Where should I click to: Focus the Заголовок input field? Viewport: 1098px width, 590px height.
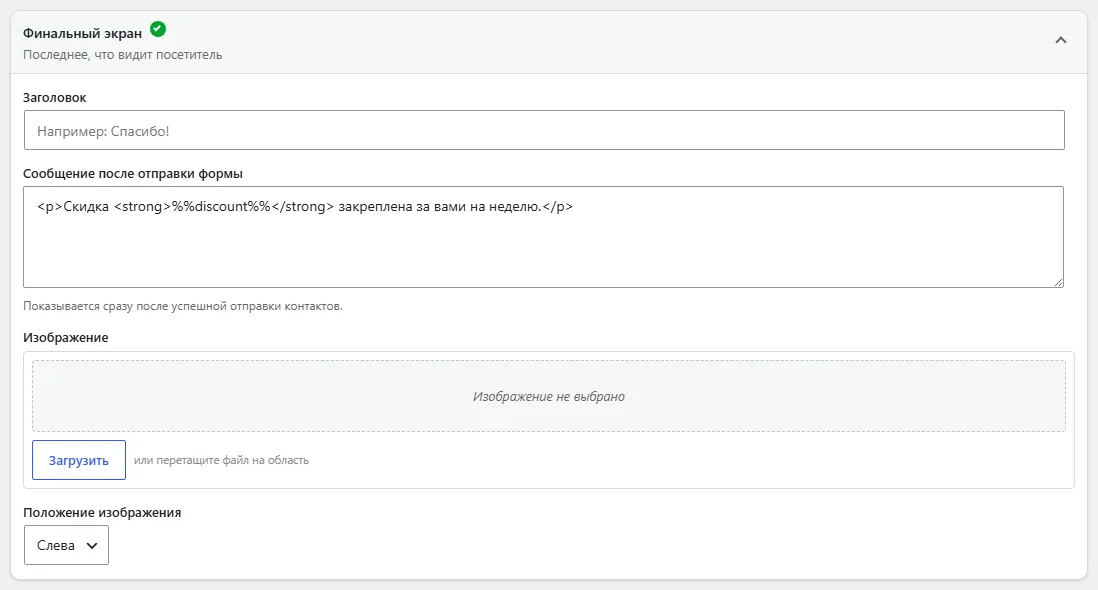coord(544,130)
